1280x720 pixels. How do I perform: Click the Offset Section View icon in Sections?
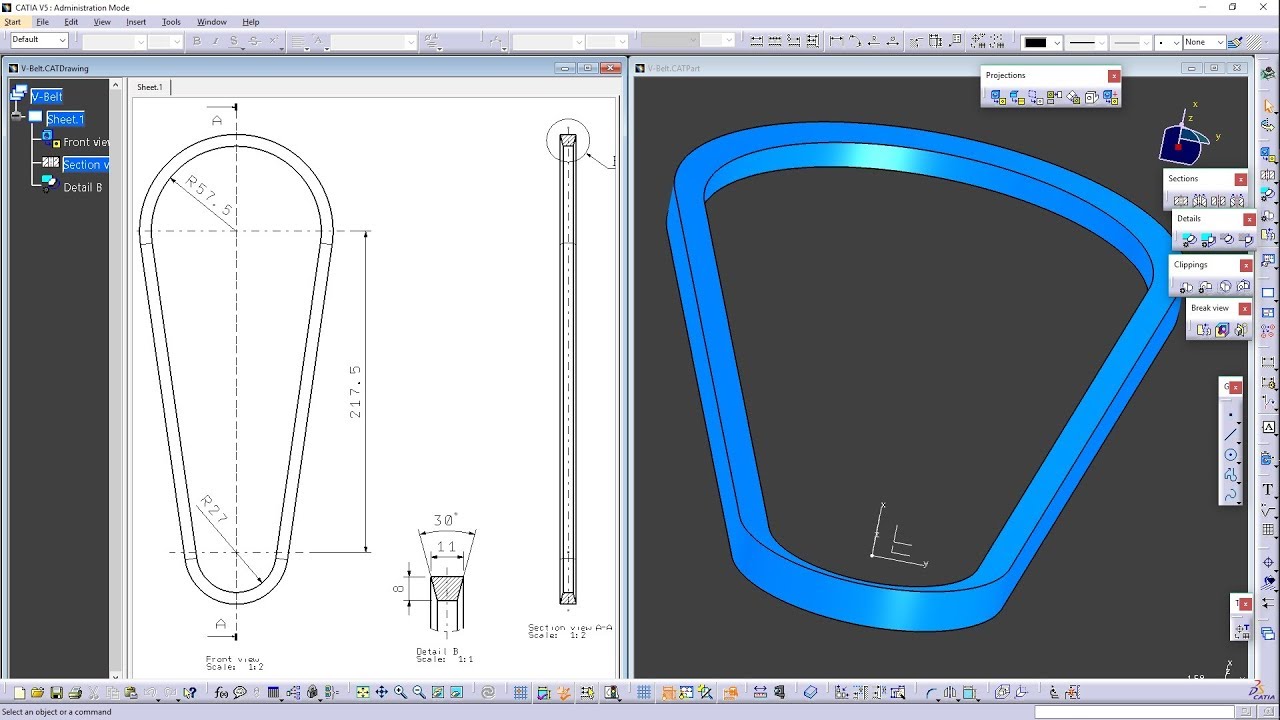[1181, 201]
